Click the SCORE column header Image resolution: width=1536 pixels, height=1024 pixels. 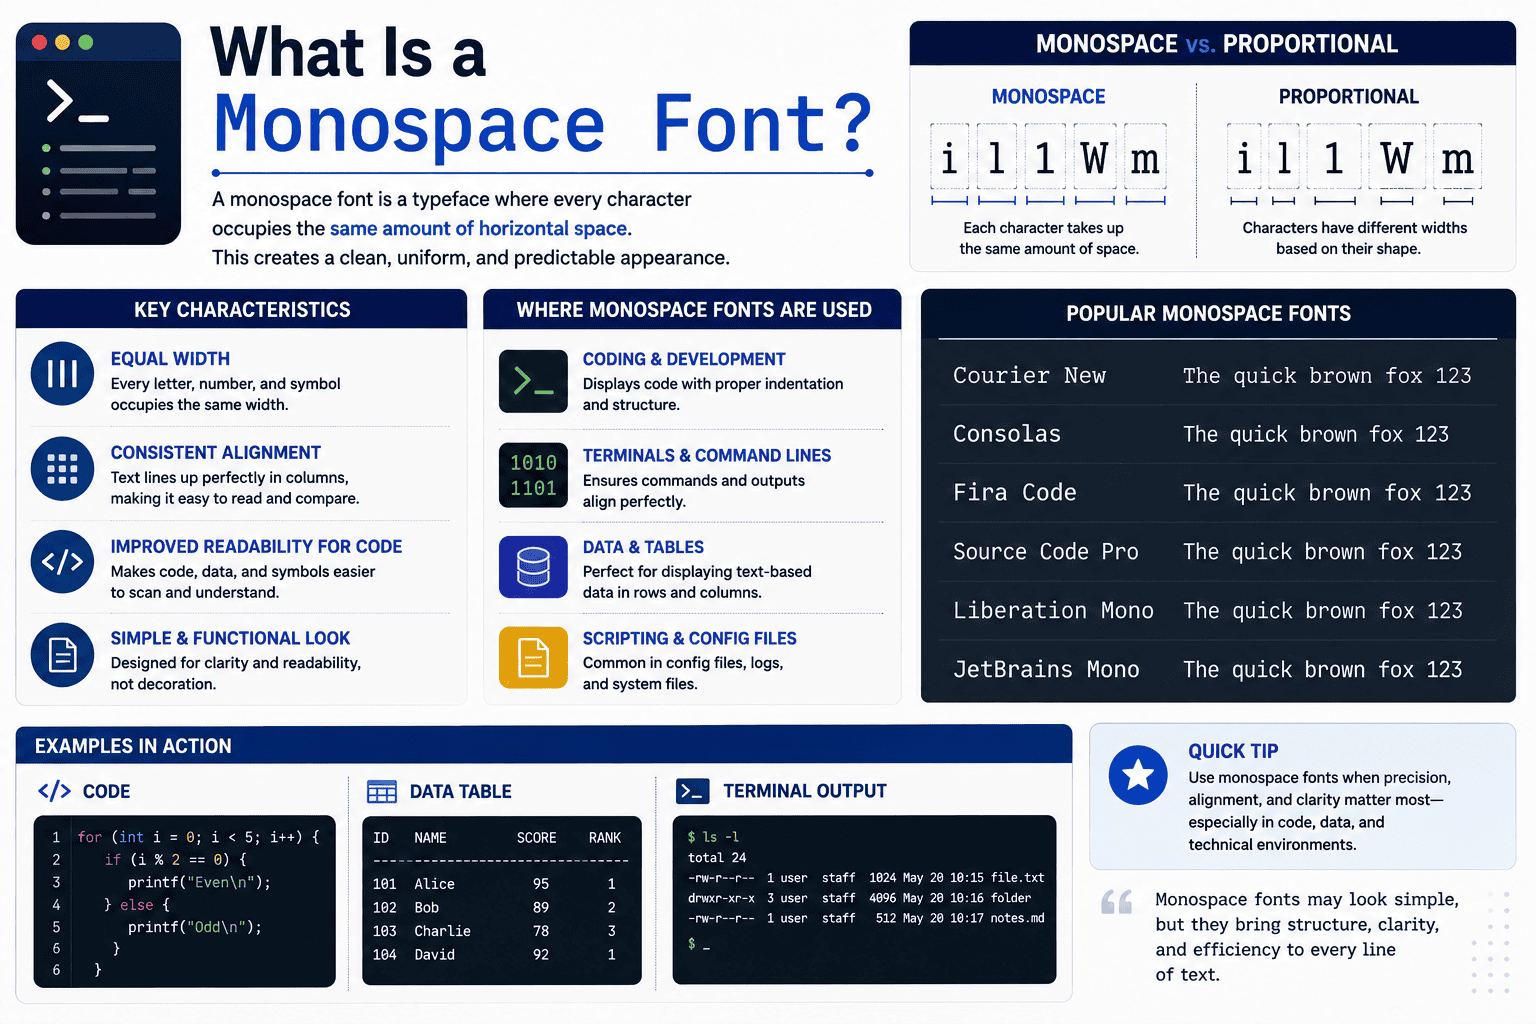(x=536, y=838)
